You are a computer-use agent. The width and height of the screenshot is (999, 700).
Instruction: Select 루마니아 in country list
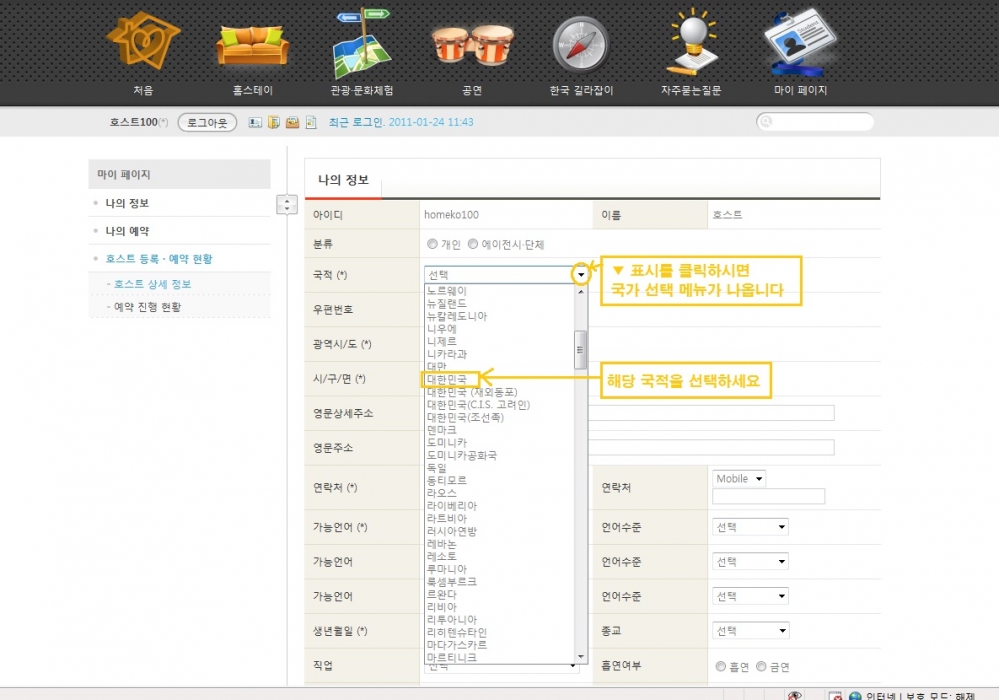point(447,569)
